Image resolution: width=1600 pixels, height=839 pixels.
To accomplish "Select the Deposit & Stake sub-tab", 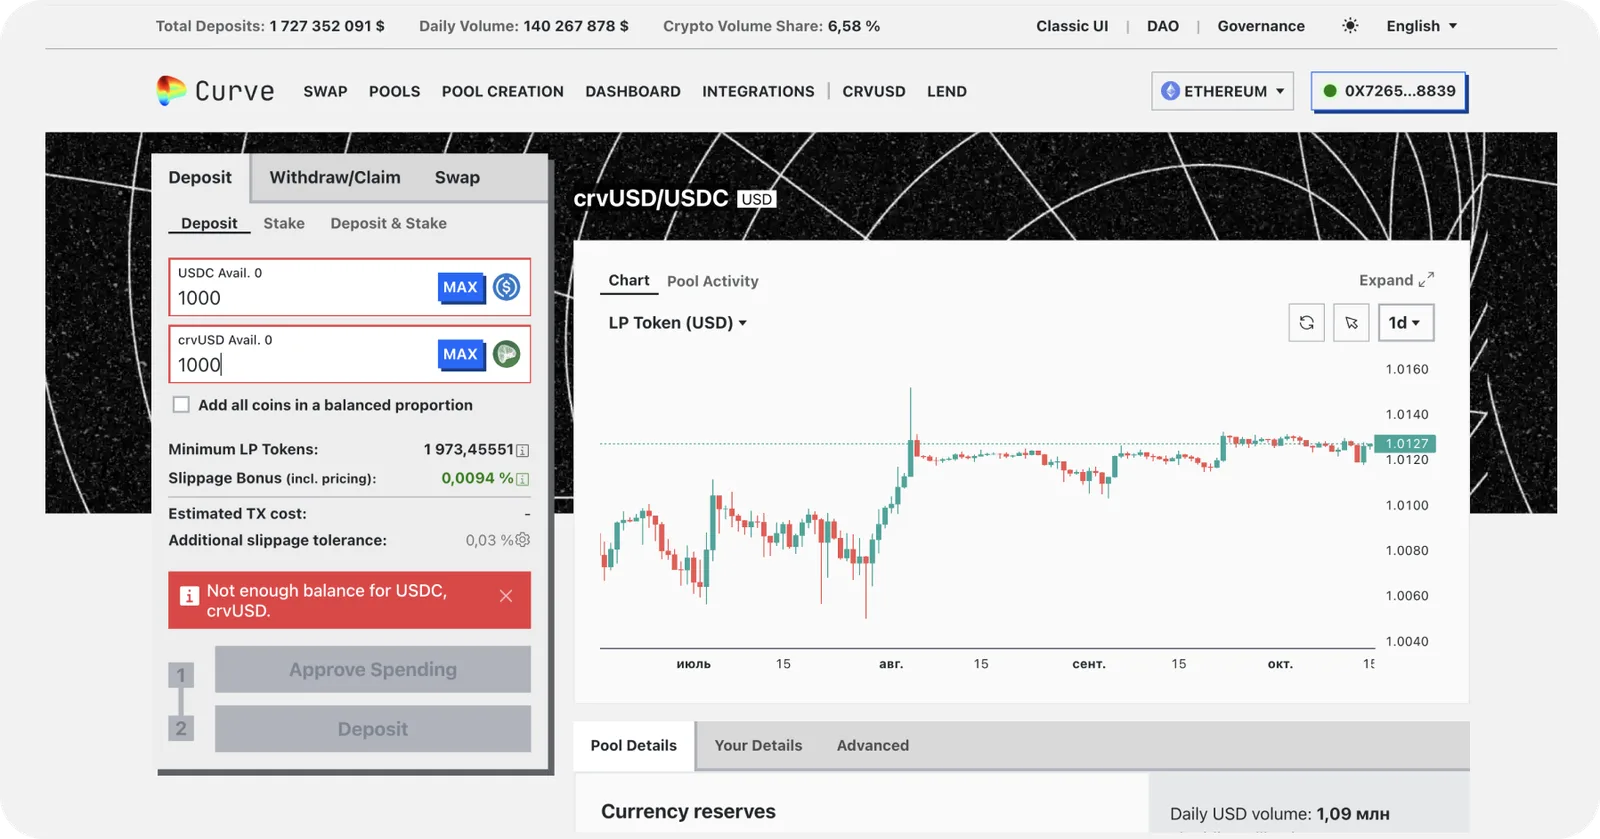I will pos(389,223).
